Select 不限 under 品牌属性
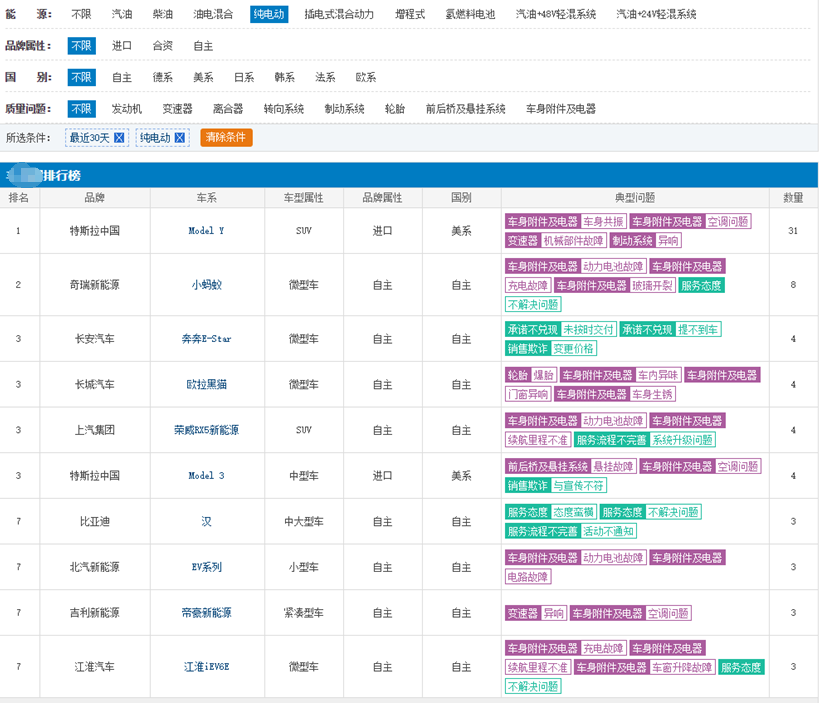This screenshot has width=820, height=706. click(x=82, y=46)
